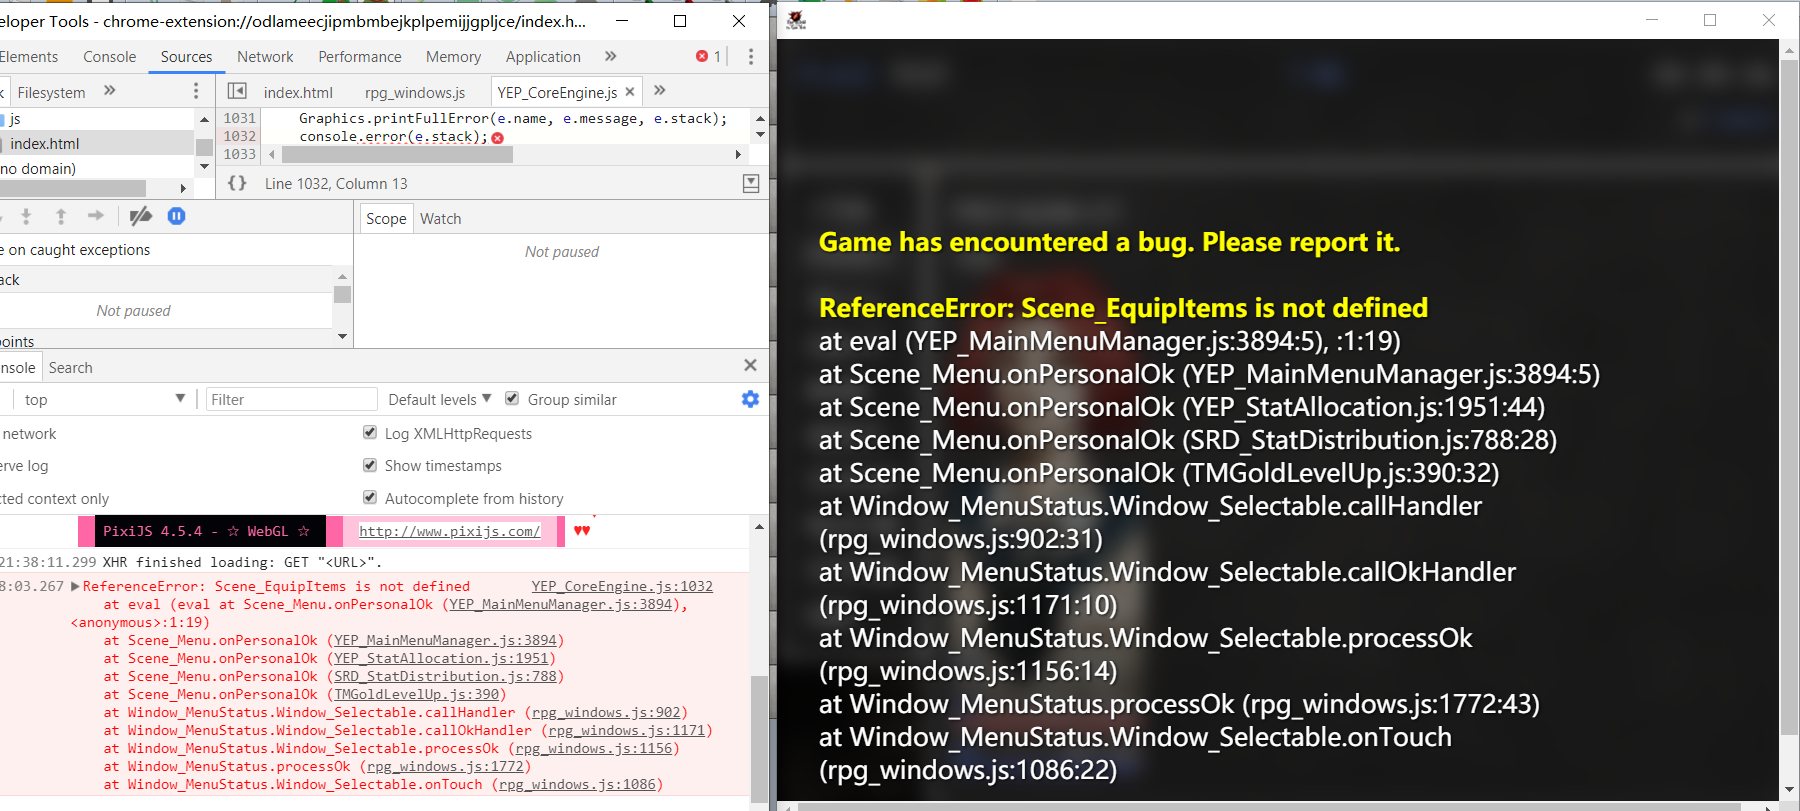The image size is (1800, 811).
Task: Open the DevTools three-dot customize menu
Action: pyautogui.click(x=751, y=57)
